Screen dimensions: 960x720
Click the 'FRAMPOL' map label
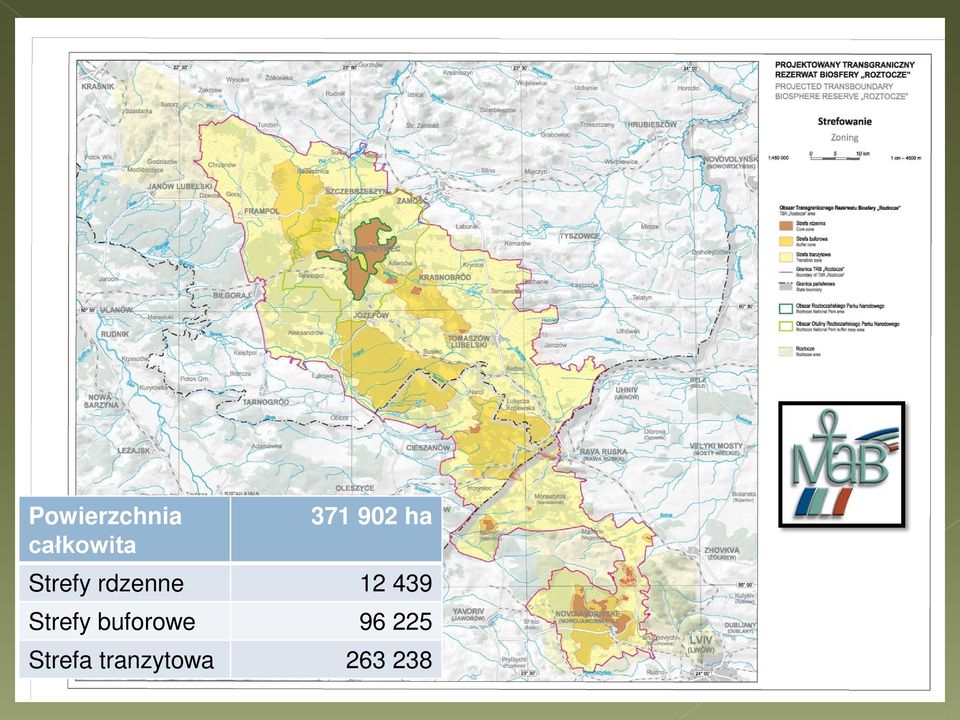261,211
